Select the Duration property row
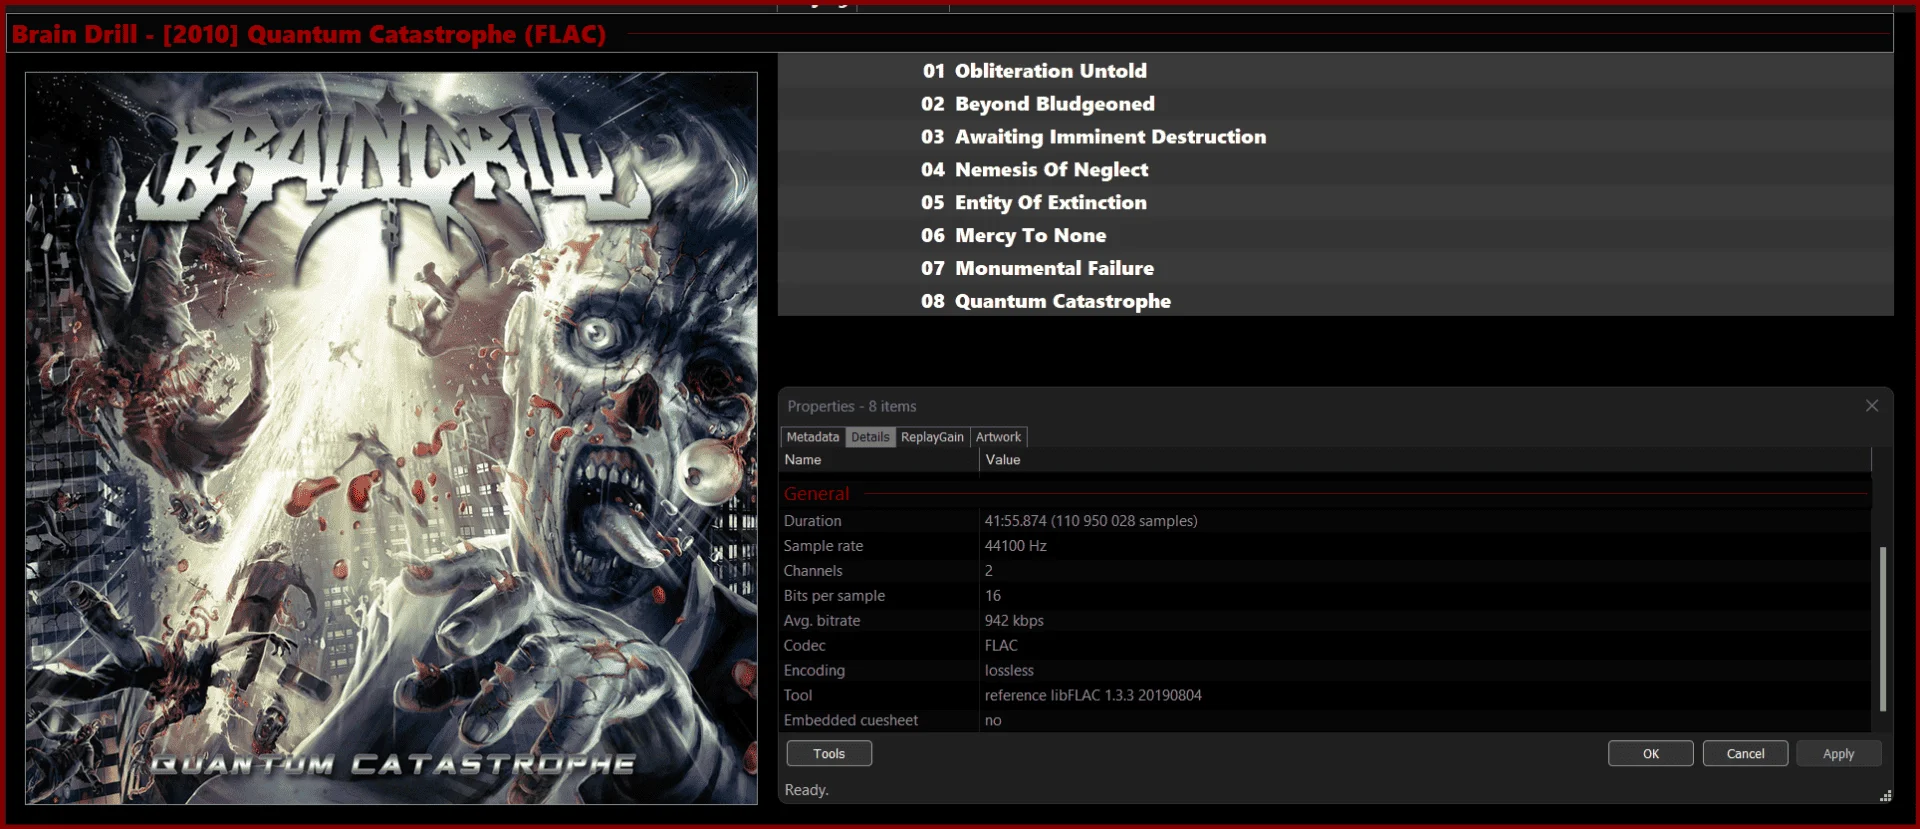 1325,521
